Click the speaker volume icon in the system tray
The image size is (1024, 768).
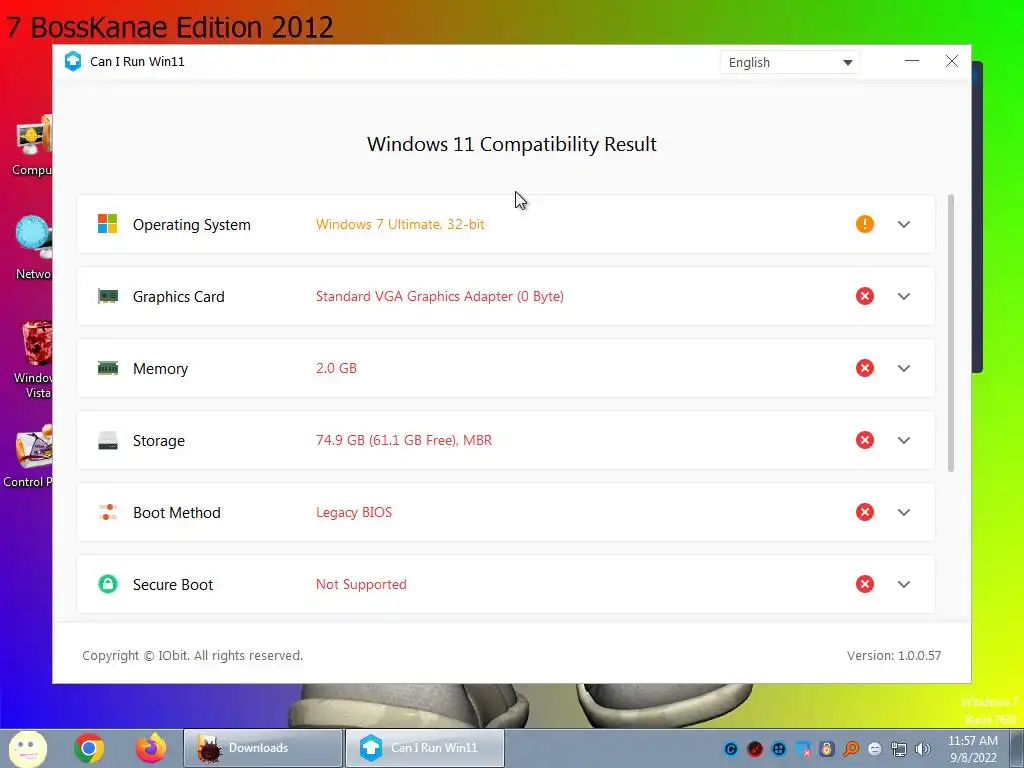tap(923, 749)
